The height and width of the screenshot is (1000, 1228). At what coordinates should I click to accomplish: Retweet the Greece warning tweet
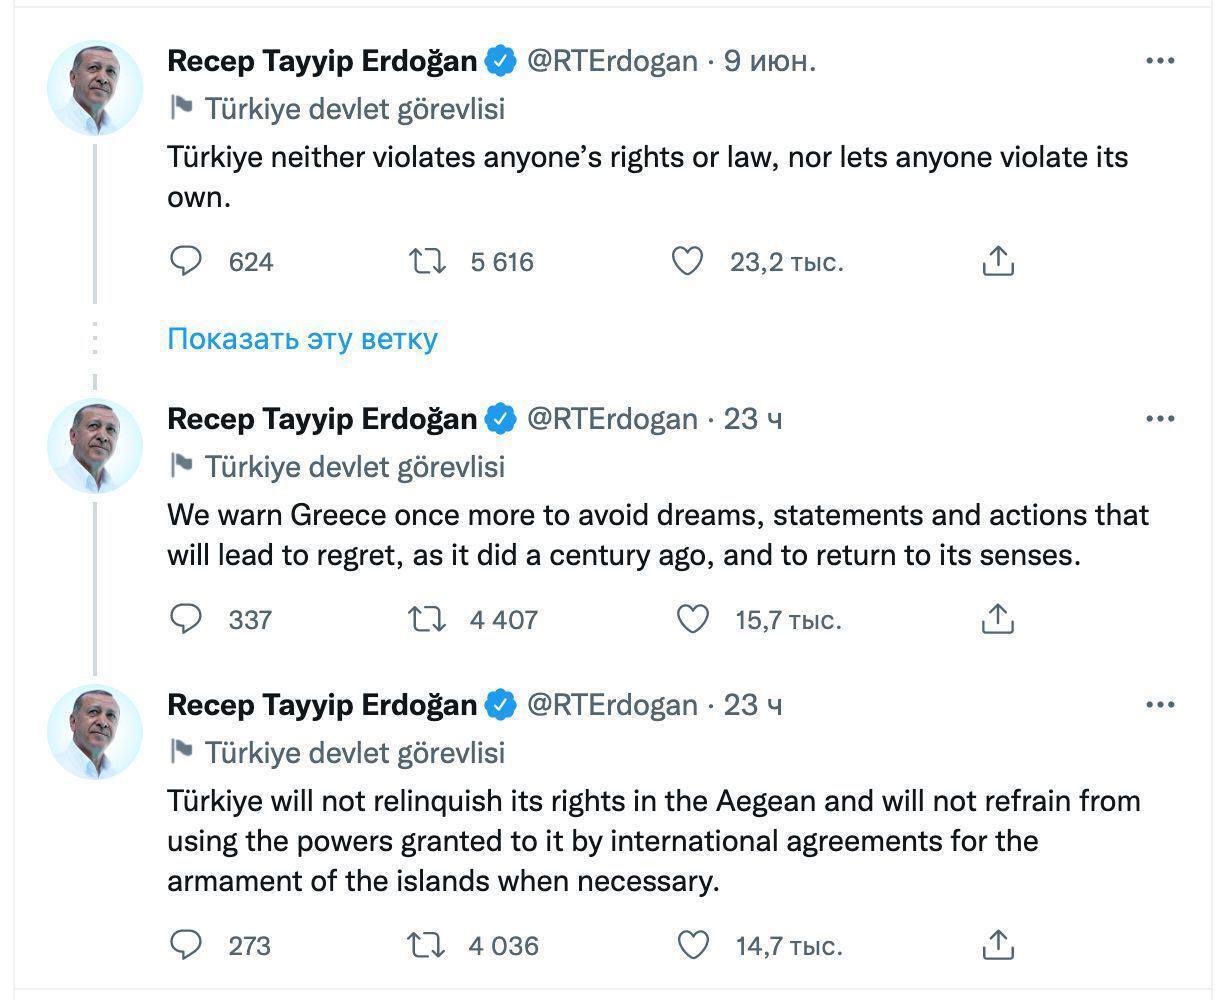427,620
